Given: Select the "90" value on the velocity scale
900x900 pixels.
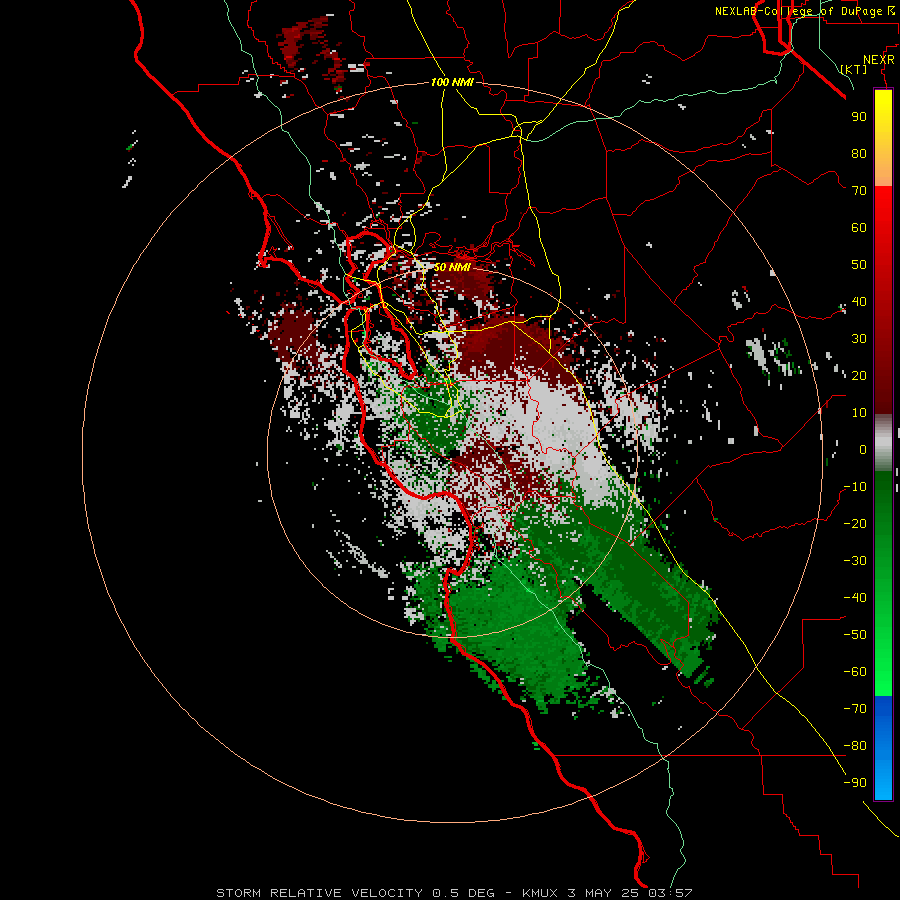Looking at the screenshot, I should click(x=859, y=117).
